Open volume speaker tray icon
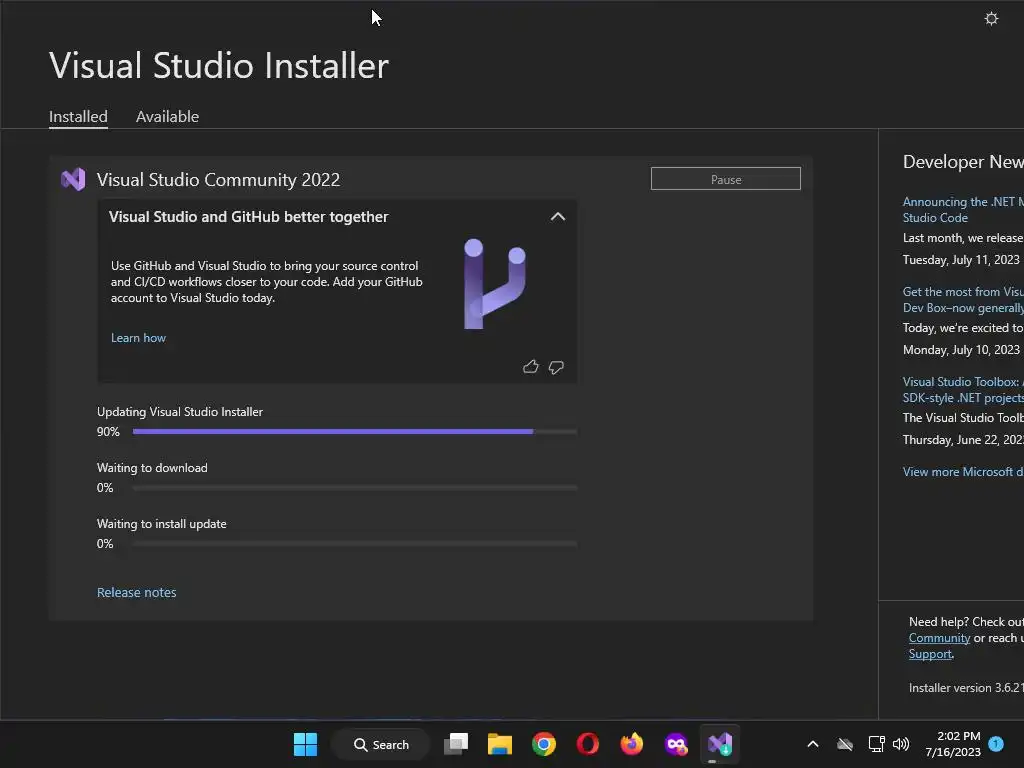The image size is (1024, 768). tap(901, 744)
